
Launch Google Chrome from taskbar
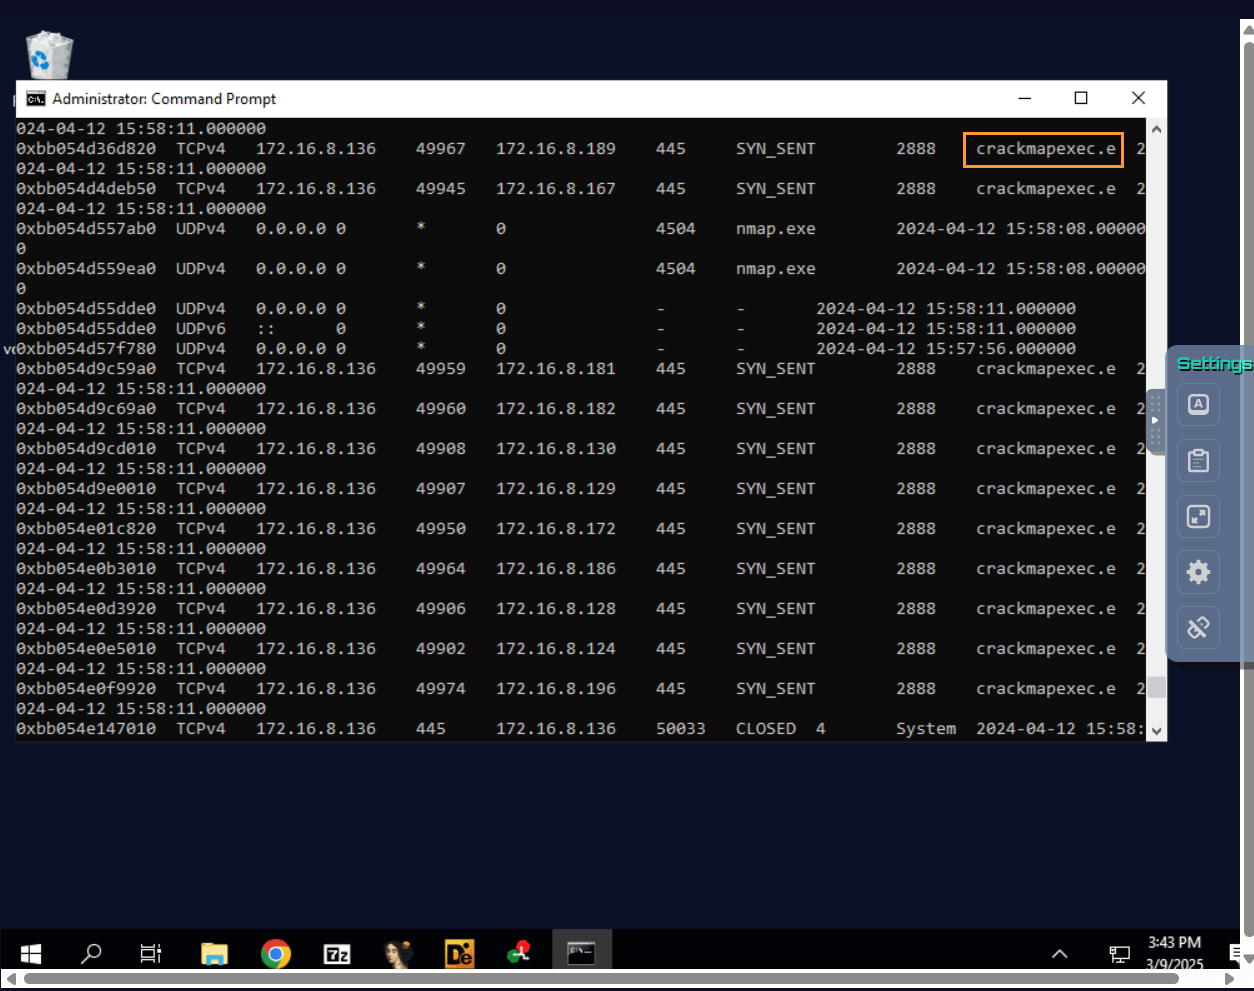coord(276,954)
